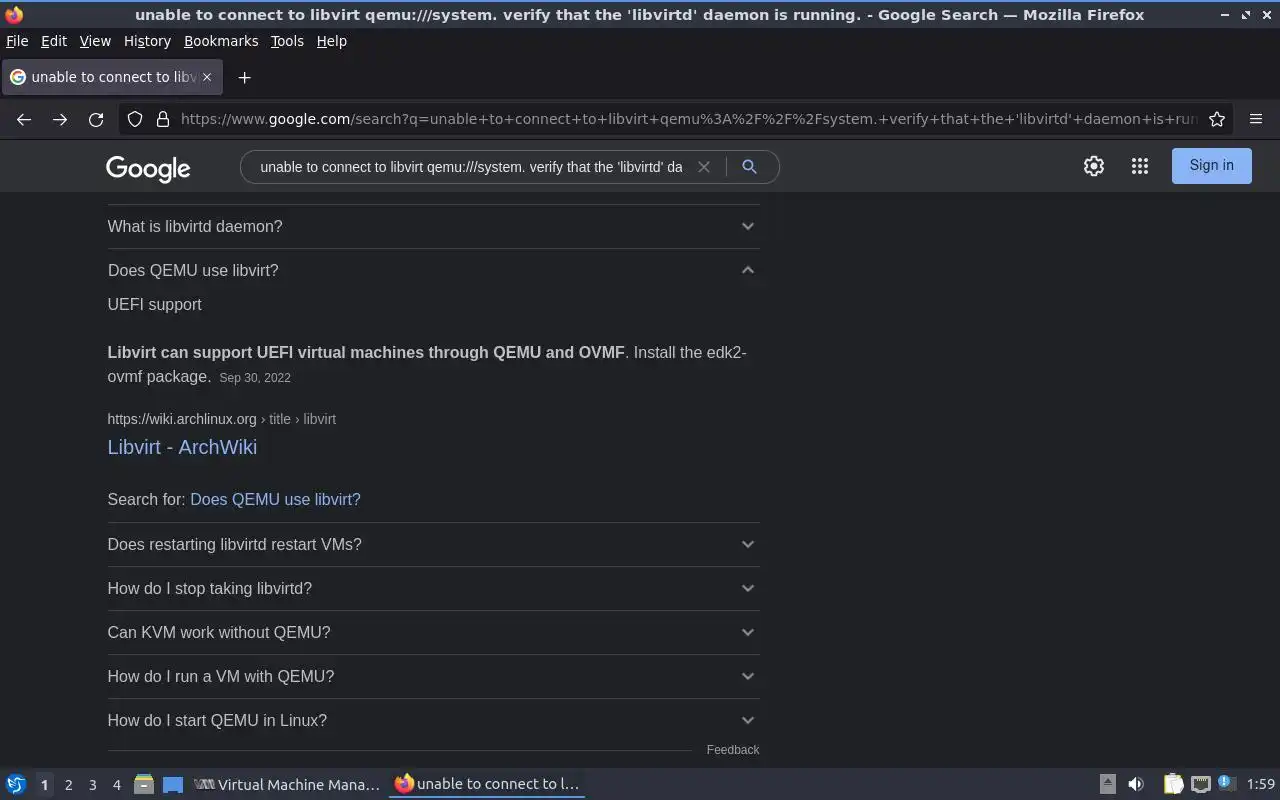Expand 'How do I run a VM with QEMU?'

point(433,676)
